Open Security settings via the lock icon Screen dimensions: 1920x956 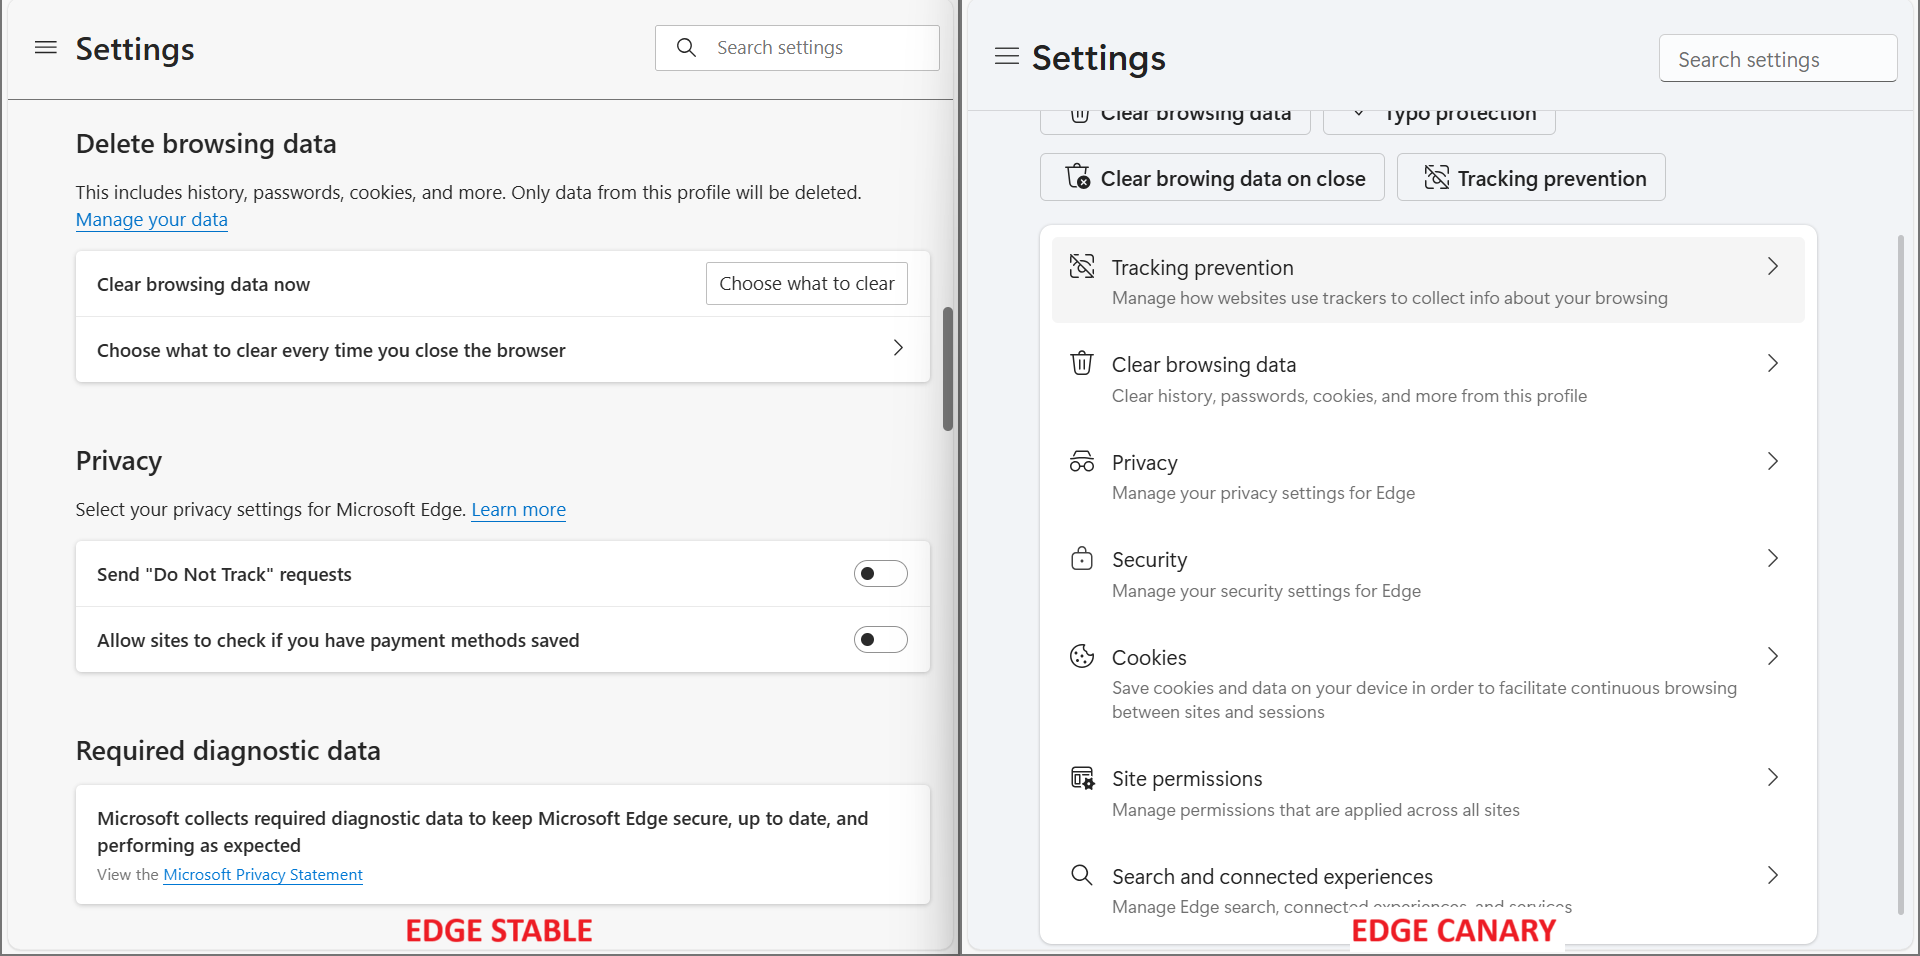1081,558
